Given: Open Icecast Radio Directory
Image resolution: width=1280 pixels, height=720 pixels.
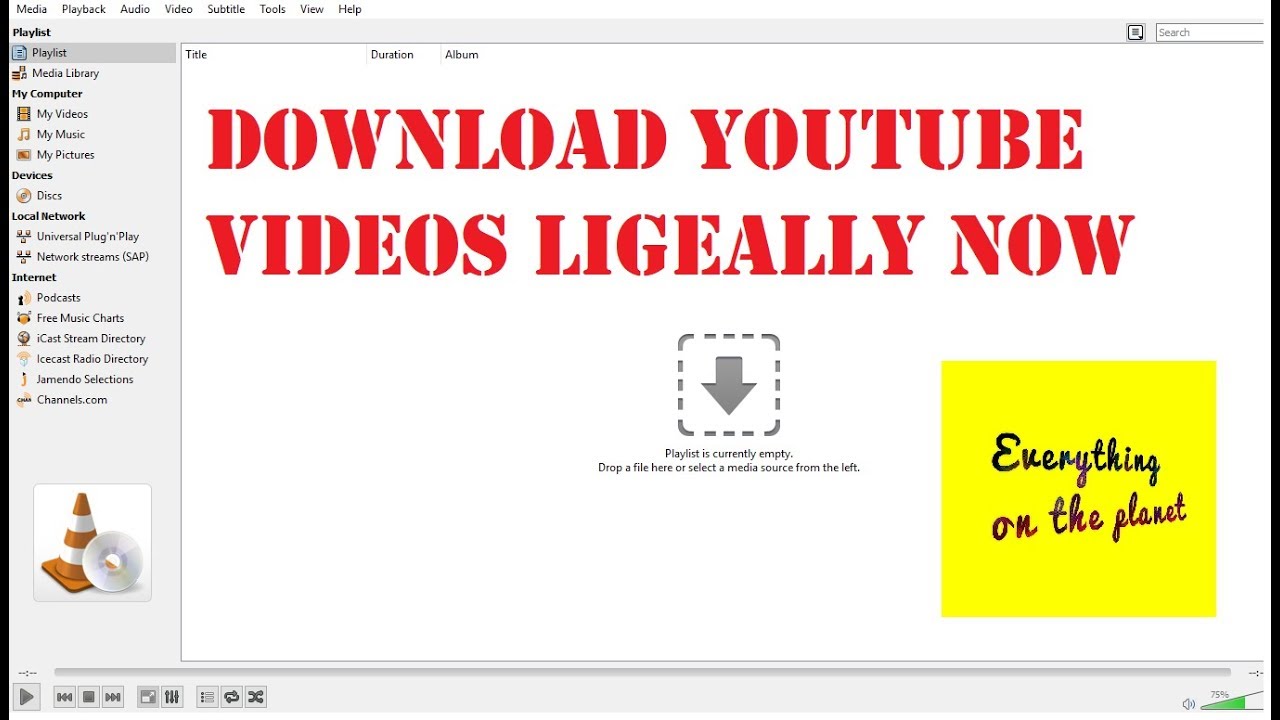Looking at the screenshot, I should [x=93, y=359].
